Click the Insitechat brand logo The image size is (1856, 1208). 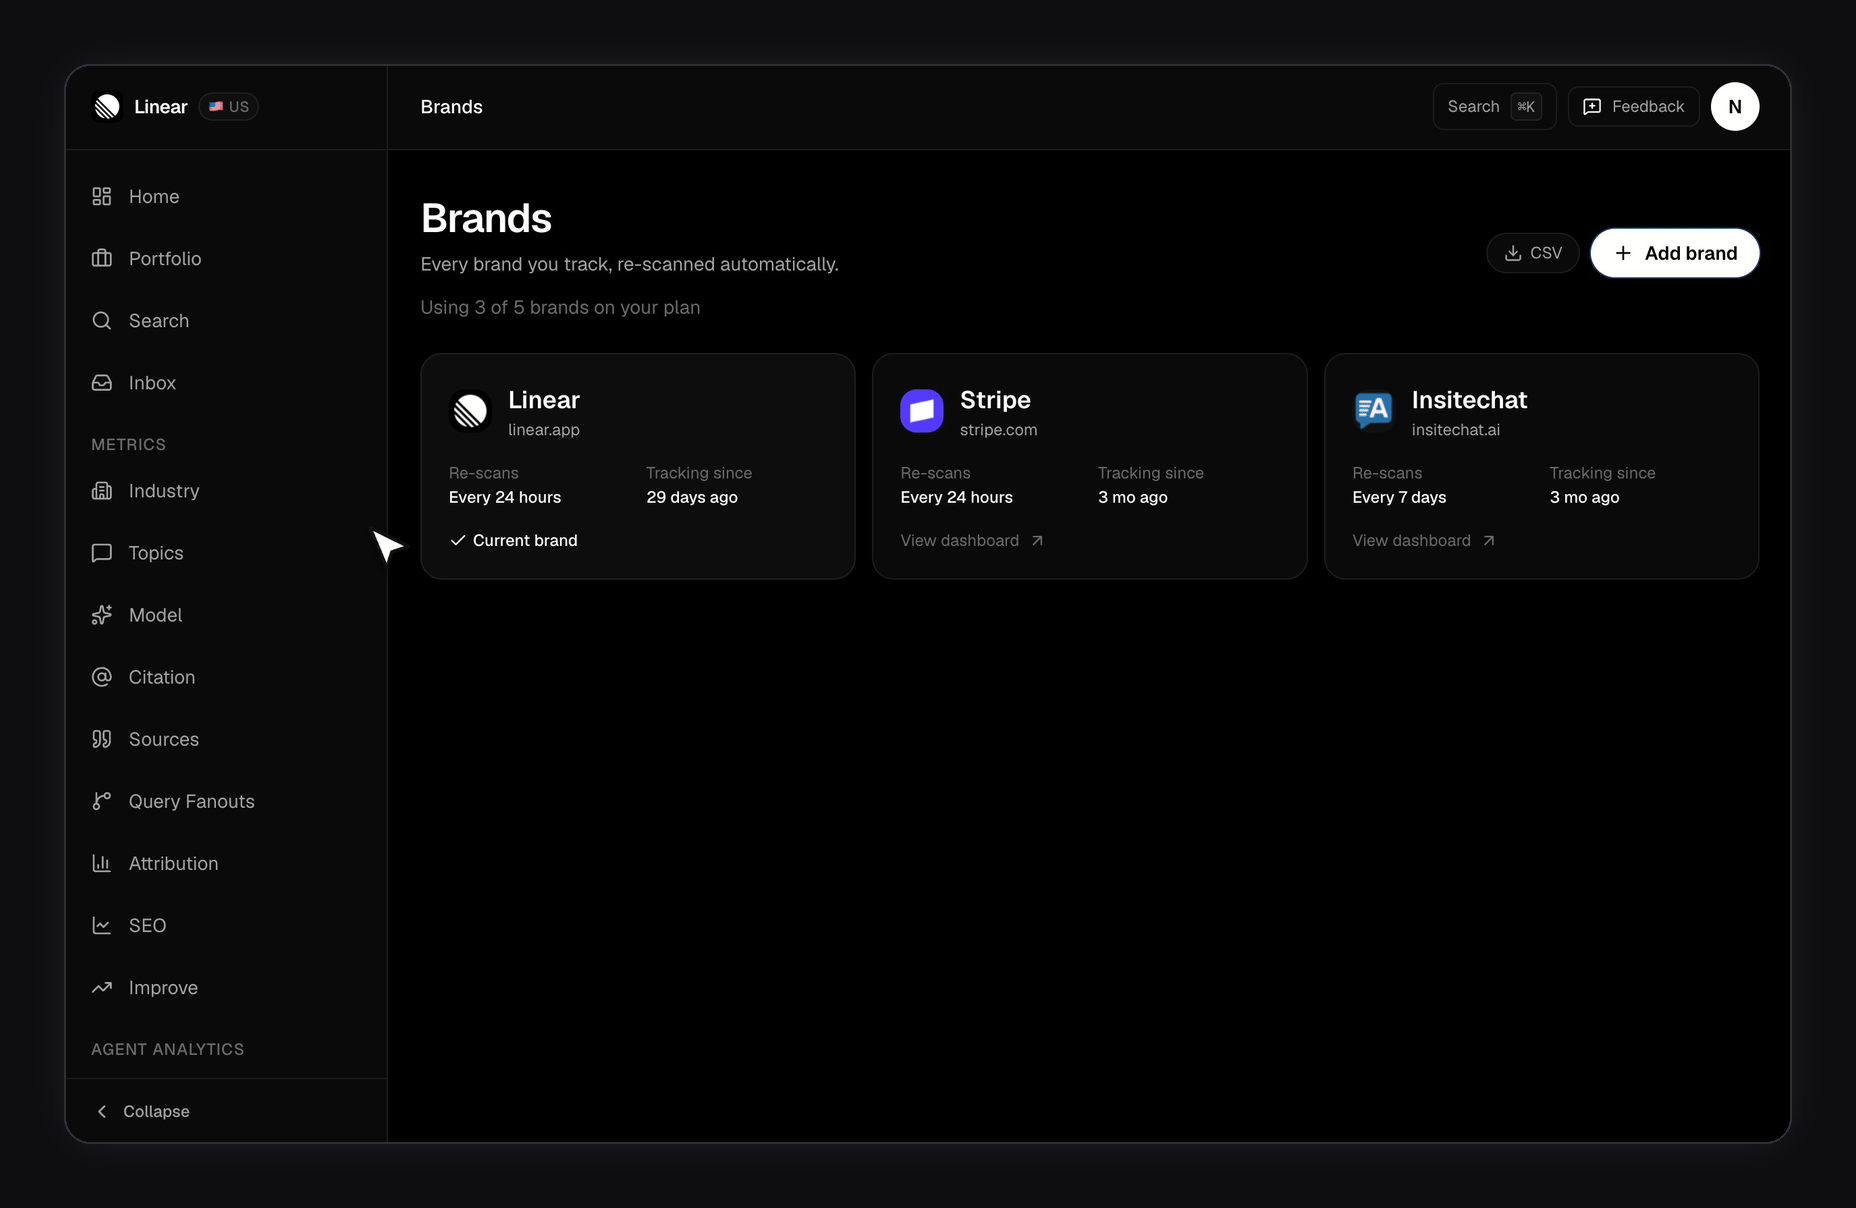tap(1373, 410)
